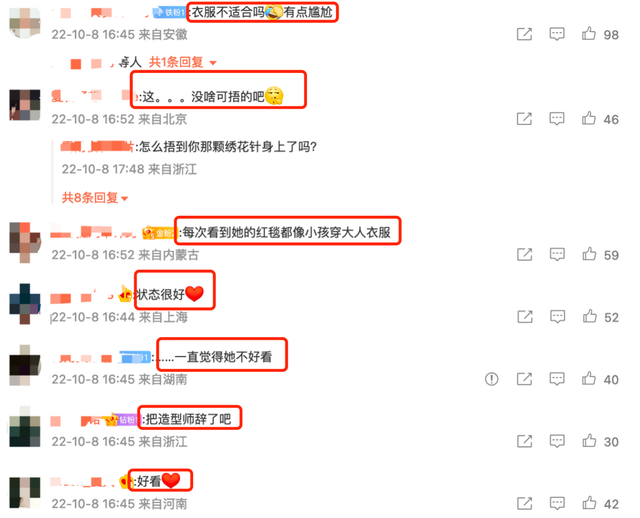Open avatar of the 安徽 commenter
Viewport: 640px width, 518px height.
(x=25, y=23)
